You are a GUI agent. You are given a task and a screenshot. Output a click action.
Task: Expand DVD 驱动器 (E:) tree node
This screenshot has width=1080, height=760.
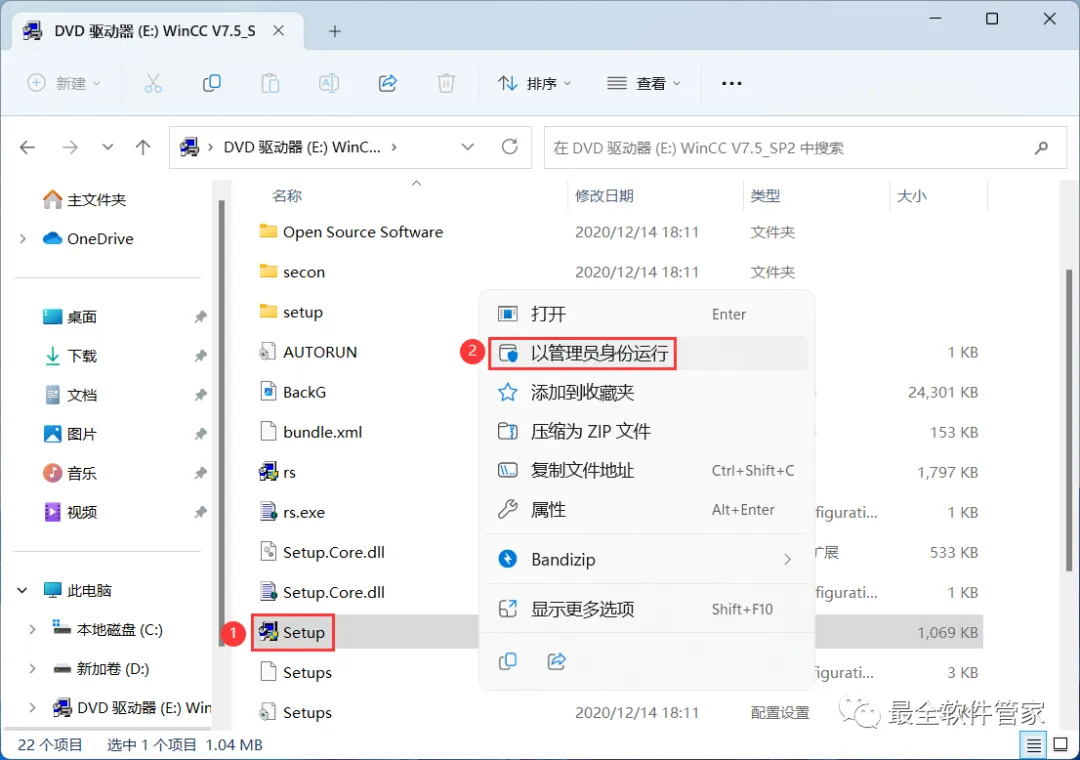pos(32,708)
